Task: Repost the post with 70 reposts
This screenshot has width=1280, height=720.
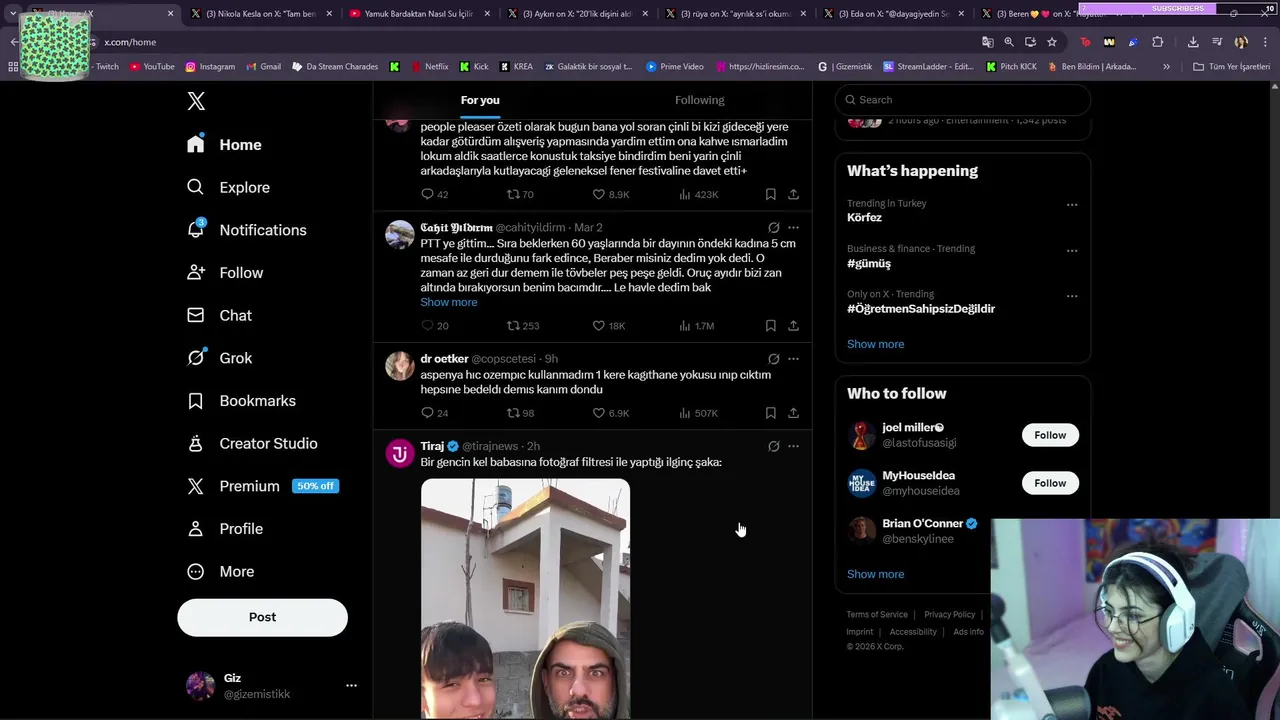Action: coord(520,194)
